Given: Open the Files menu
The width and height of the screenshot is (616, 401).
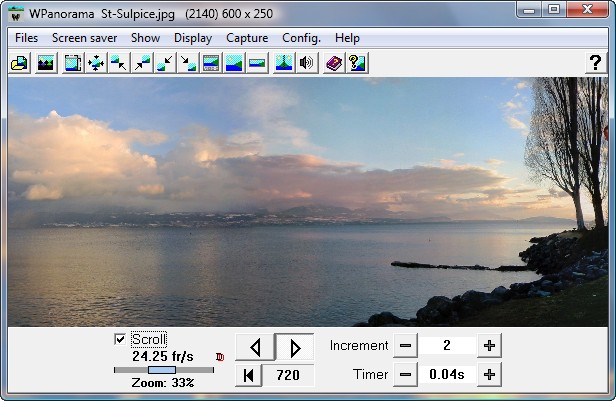Looking at the screenshot, I should (x=26, y=38).
